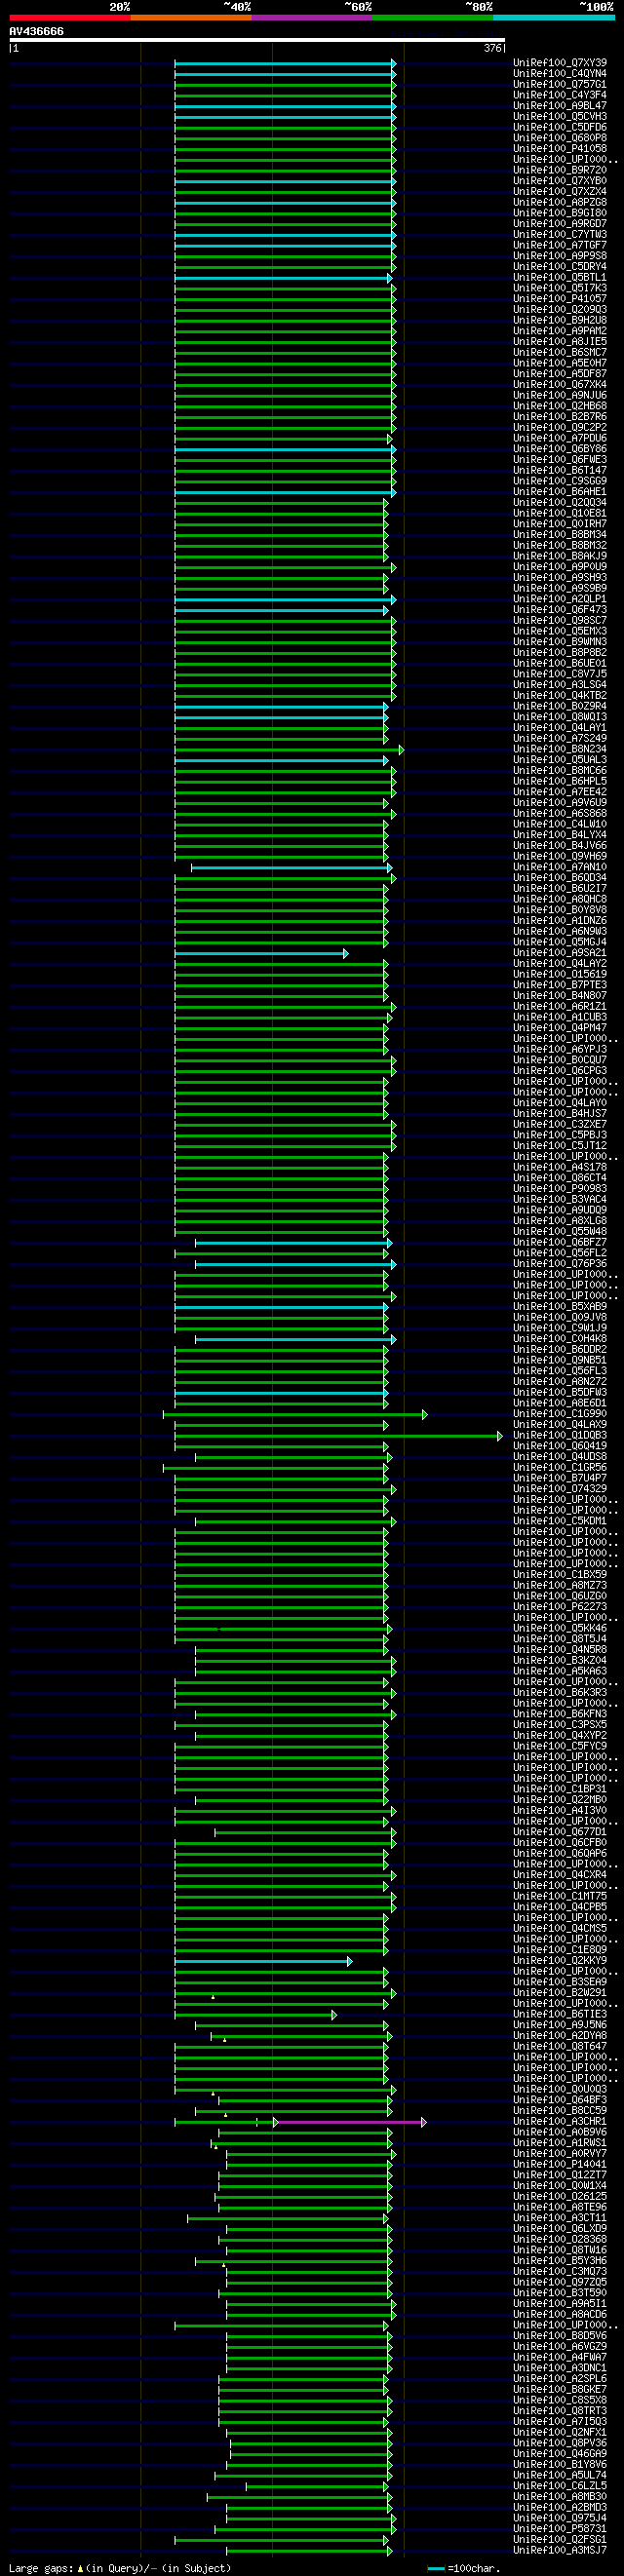Open hit UniRef100_C7YTW3

[560, 235]
